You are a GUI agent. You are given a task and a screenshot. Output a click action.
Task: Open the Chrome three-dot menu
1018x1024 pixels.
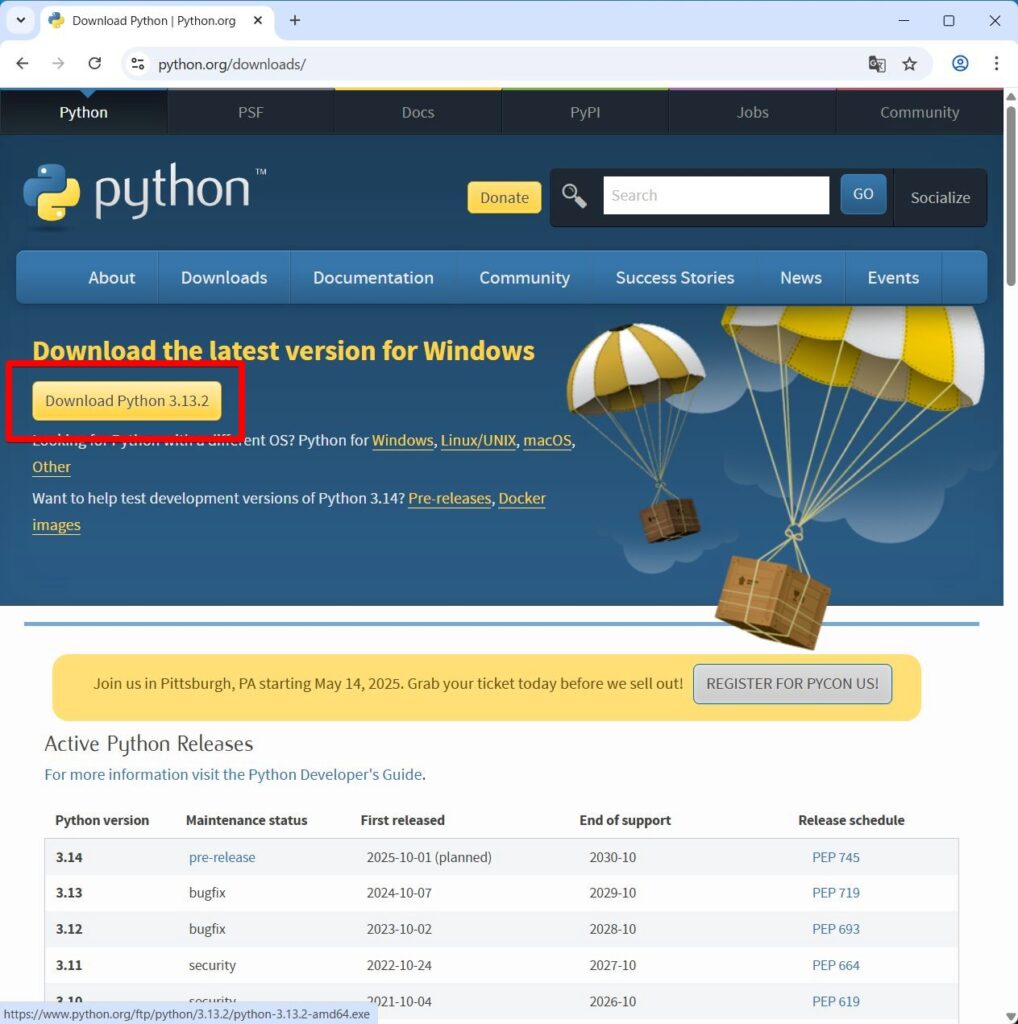click(997, 63)
